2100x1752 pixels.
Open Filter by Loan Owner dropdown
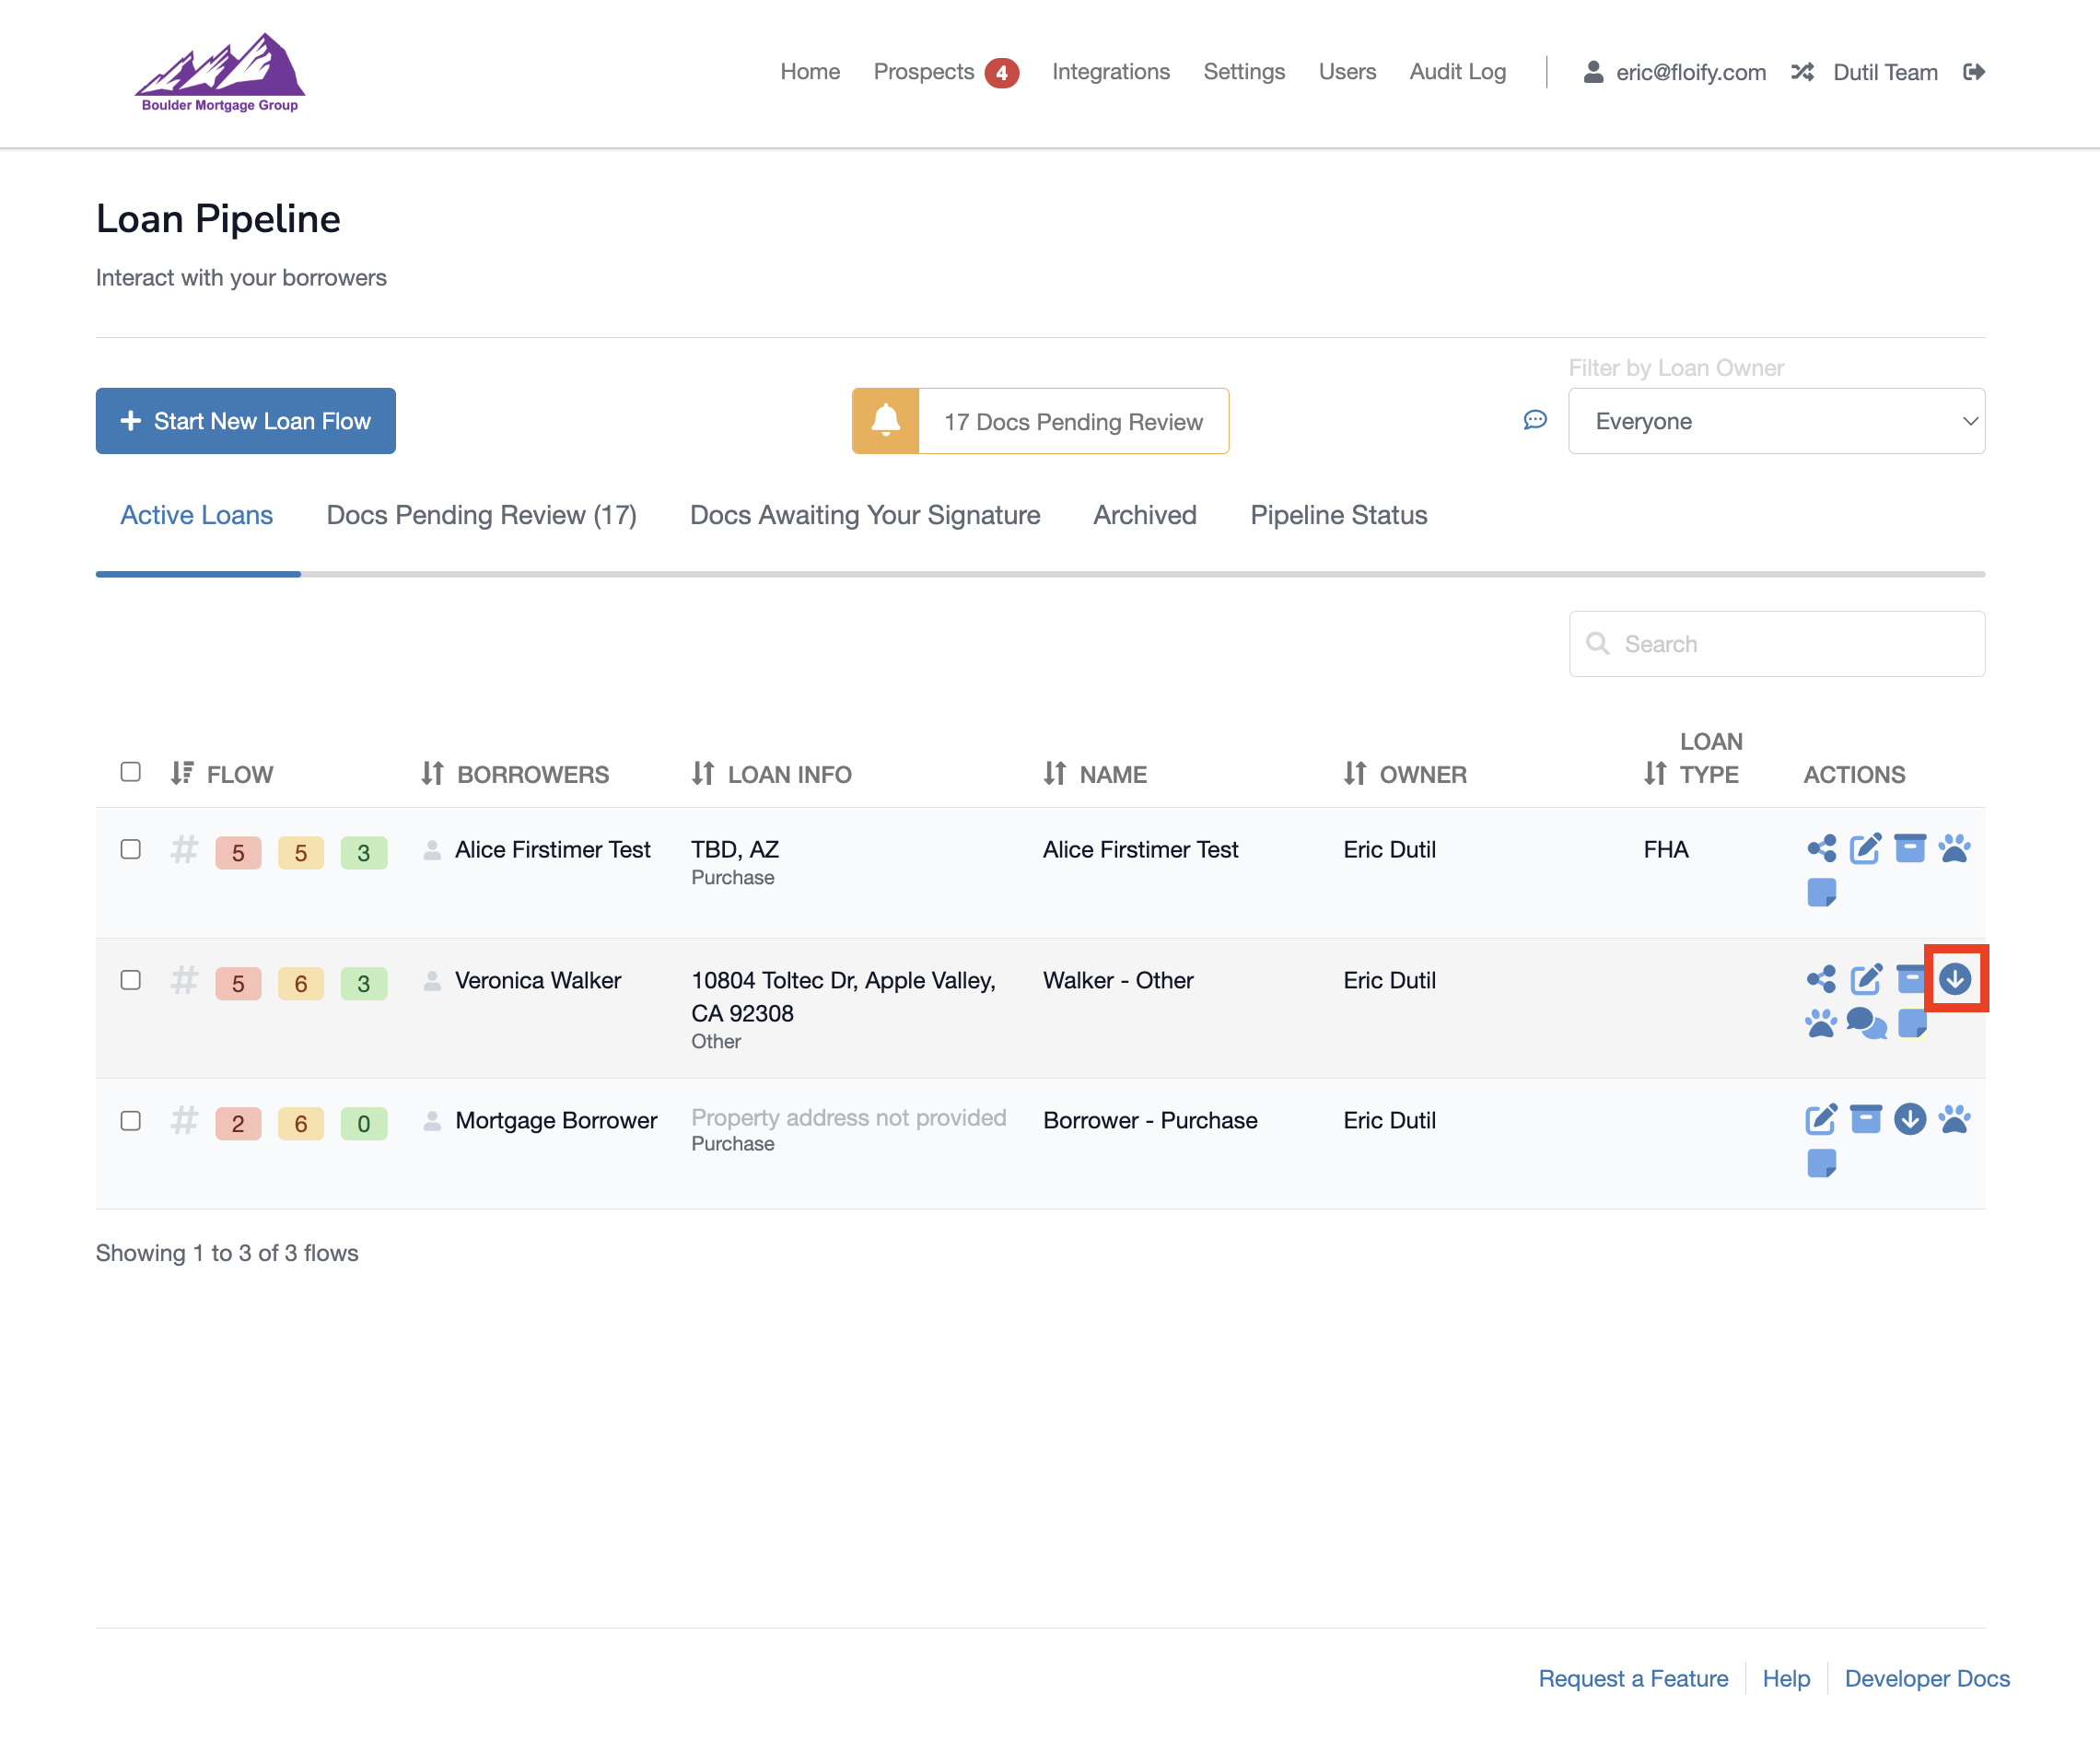(x=1776, y=421)
